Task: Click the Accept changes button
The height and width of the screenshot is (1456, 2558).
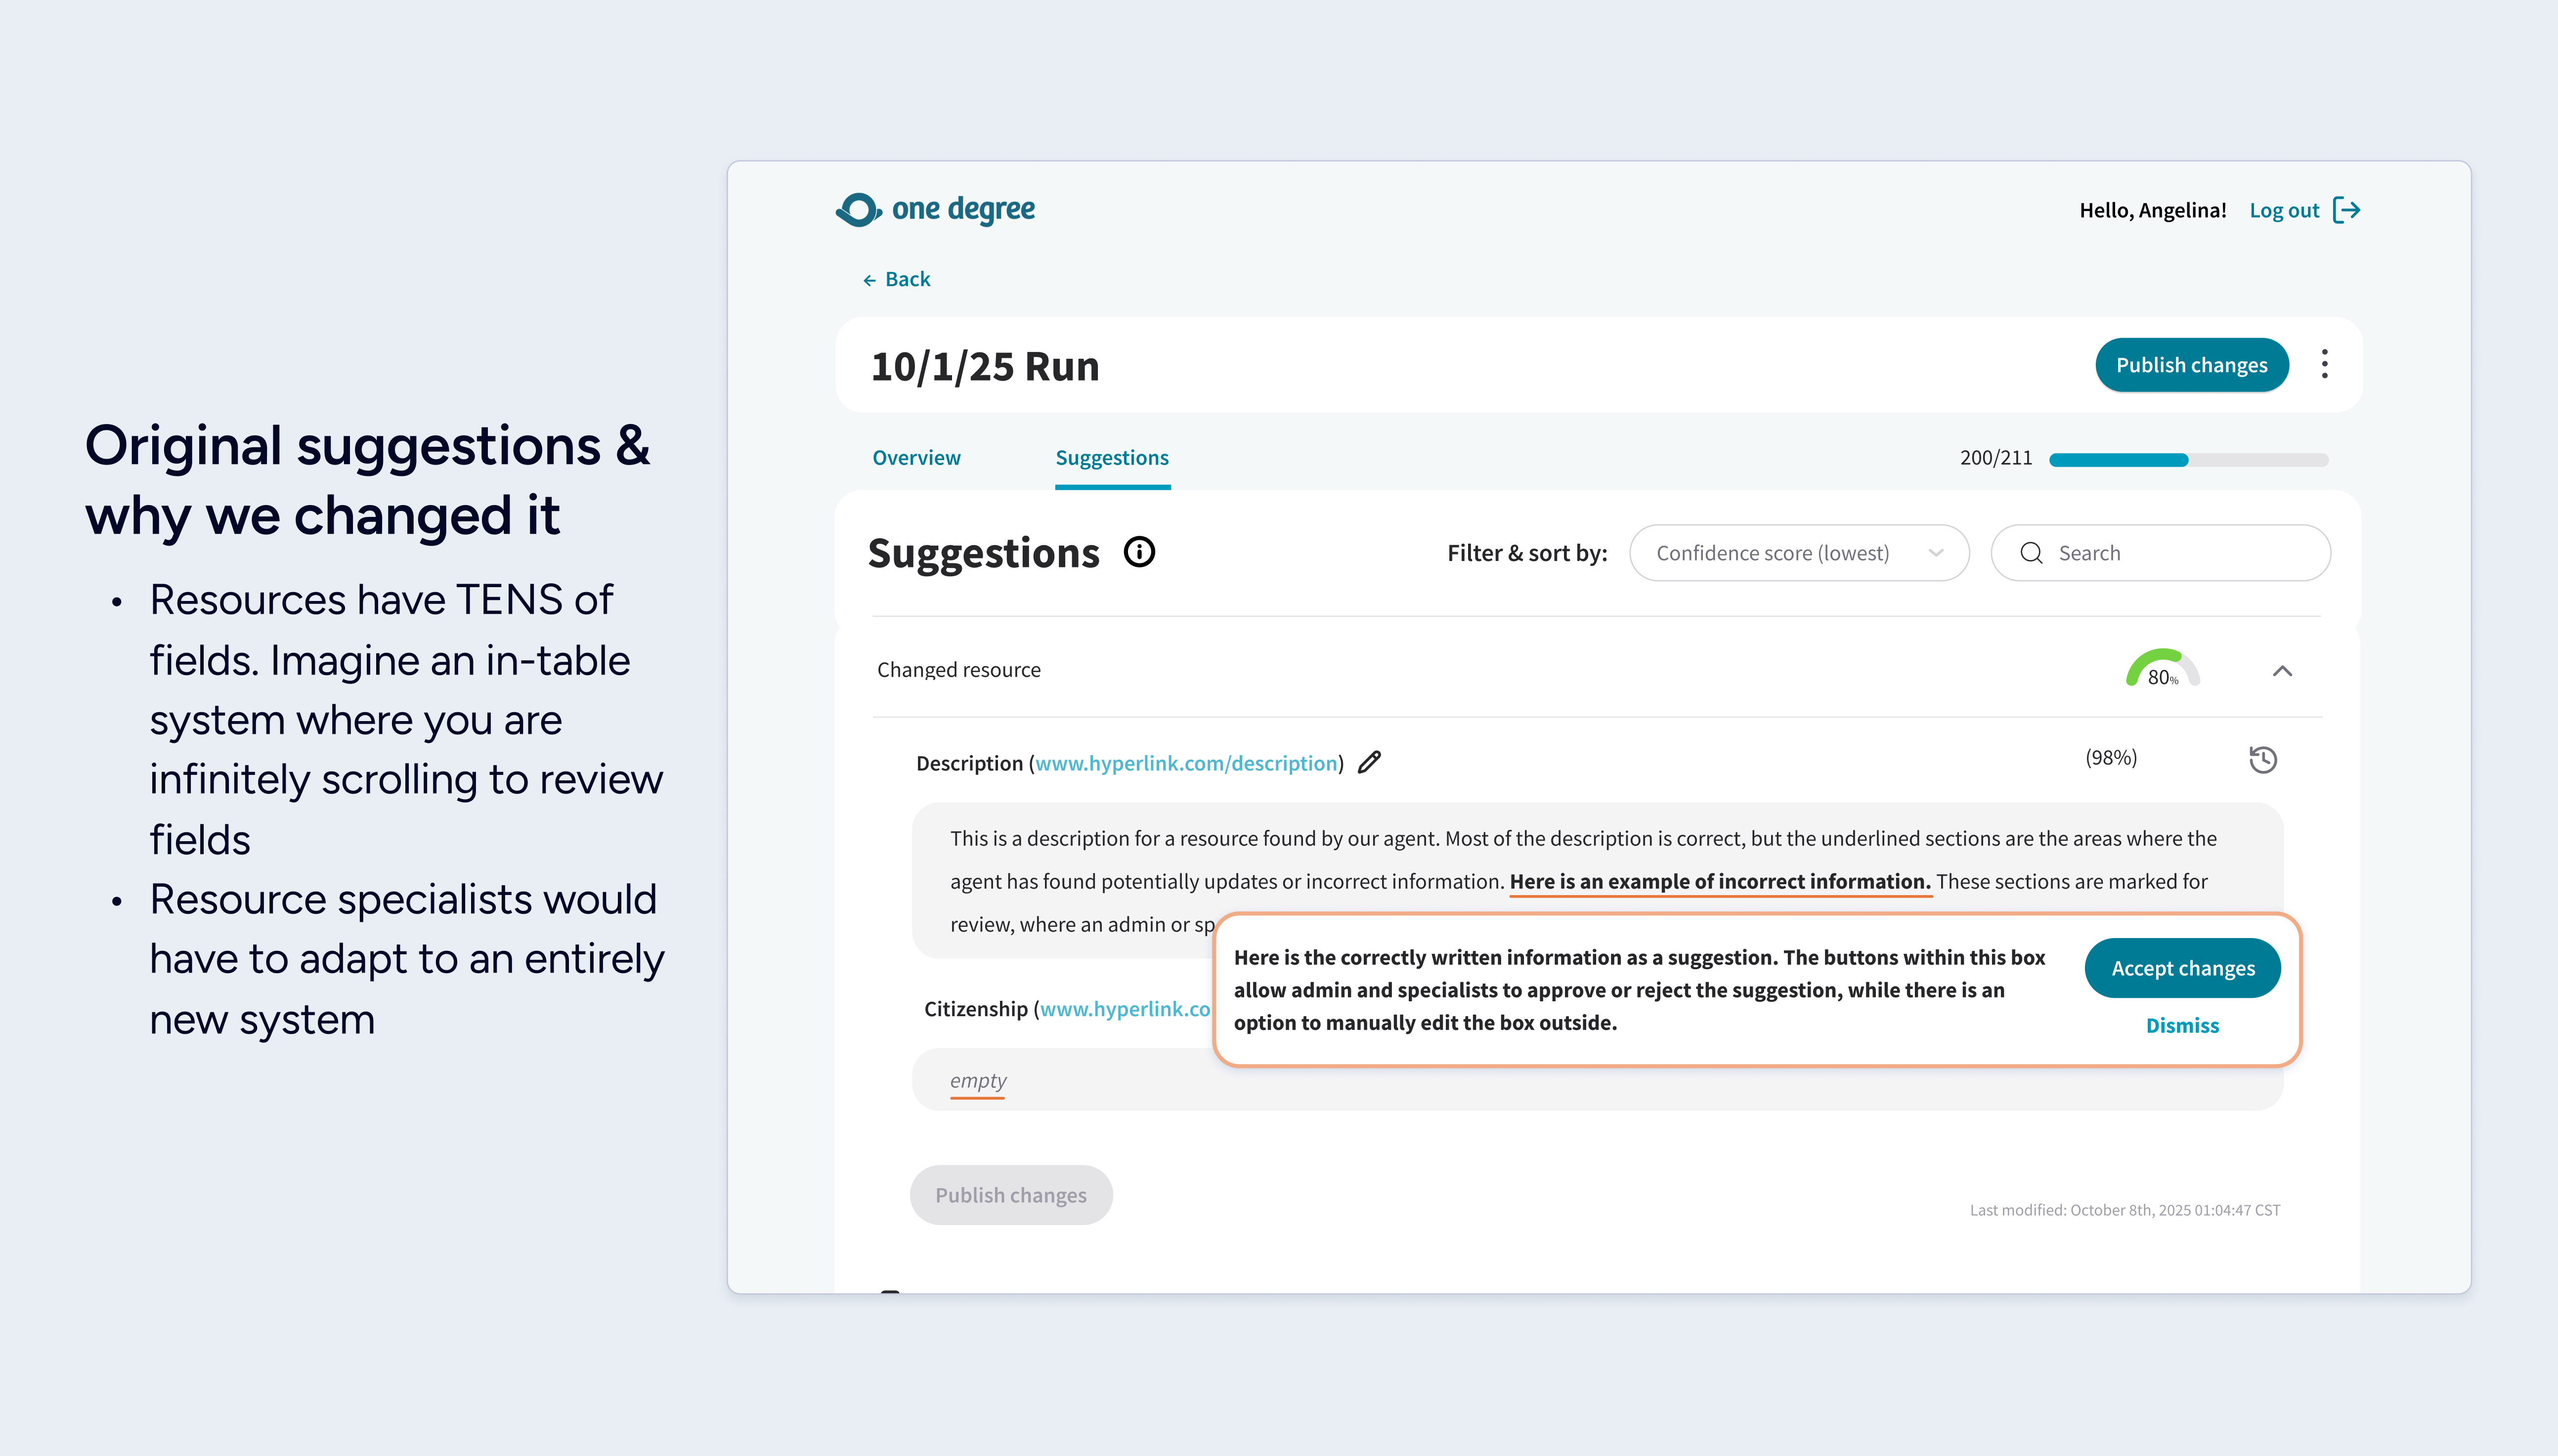Action: (2182, 968)
